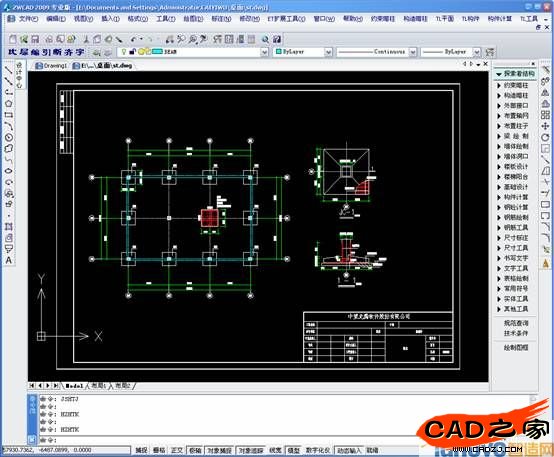Click the Array tool in the modify toolbar
The height and width of the screenshot is (457, 554).
coord(545,115)
